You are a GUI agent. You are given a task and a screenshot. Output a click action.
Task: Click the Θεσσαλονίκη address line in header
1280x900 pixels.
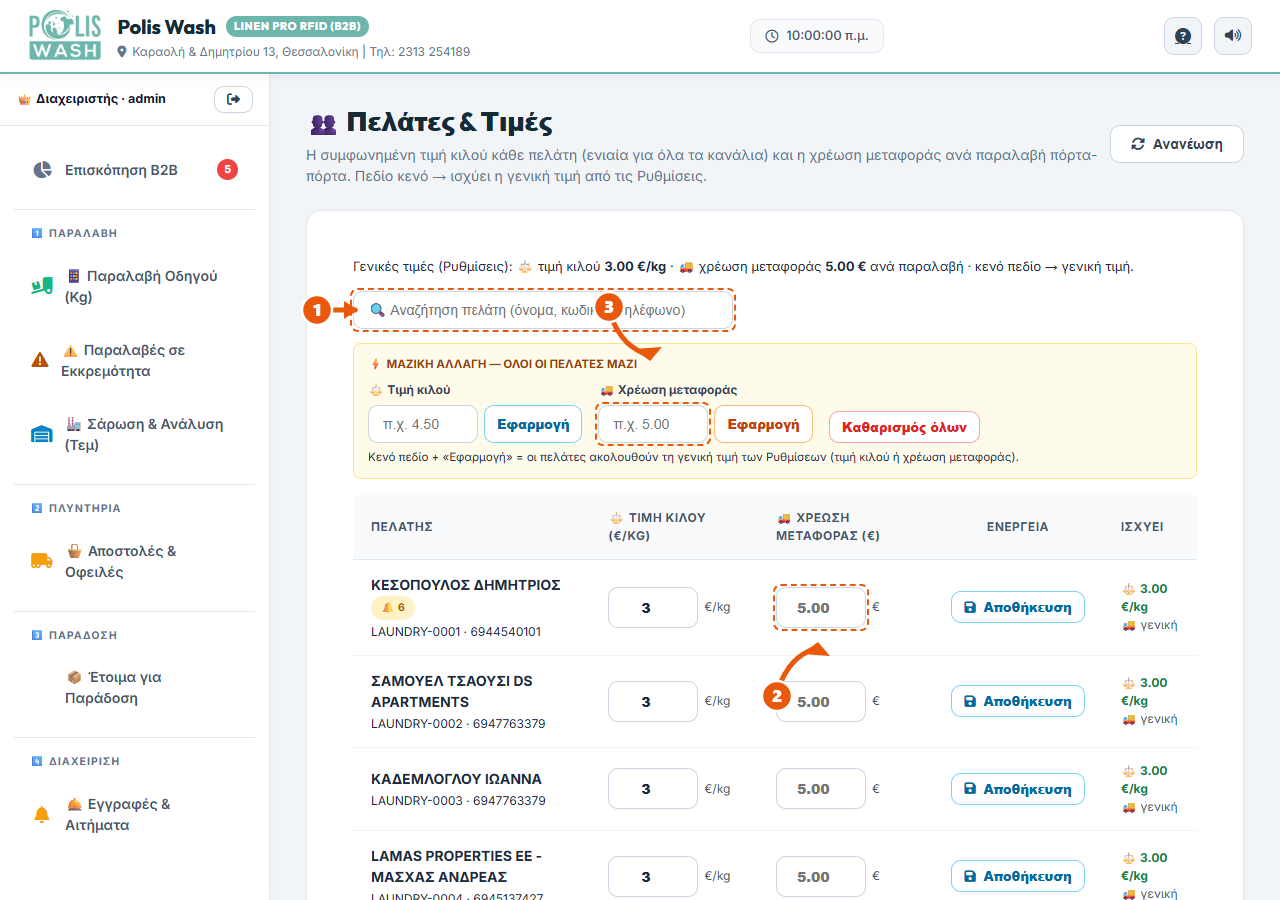point(294,51)
